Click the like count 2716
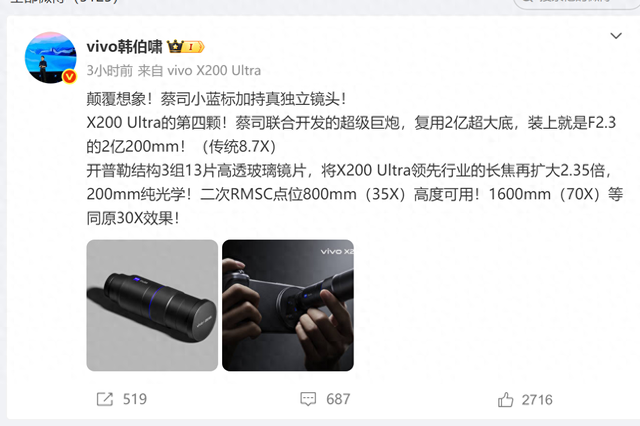640x426 pixels. 537,400
